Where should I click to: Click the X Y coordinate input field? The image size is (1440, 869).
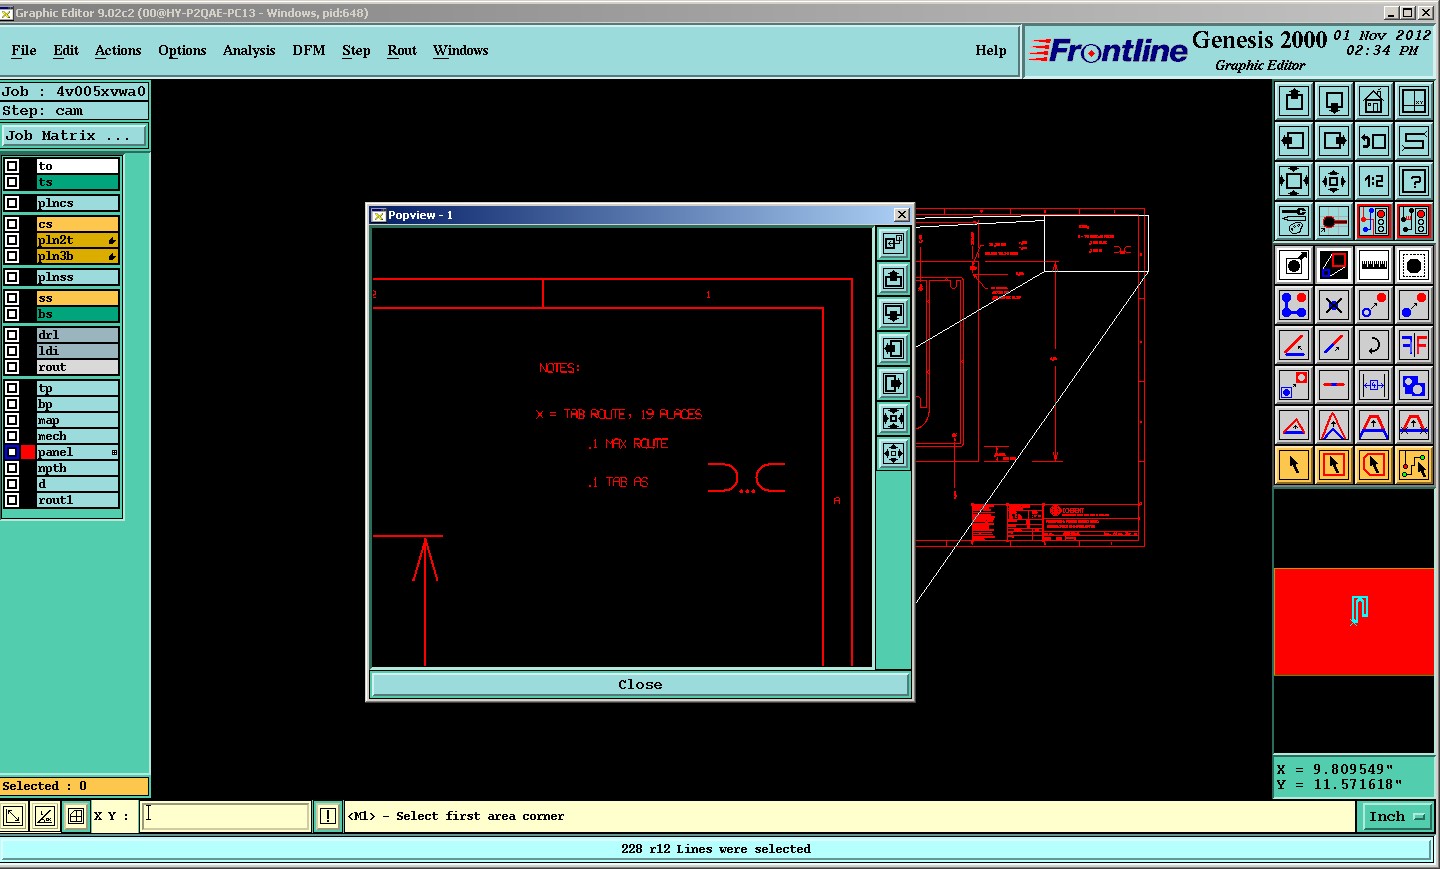click(x=225, y=816)
